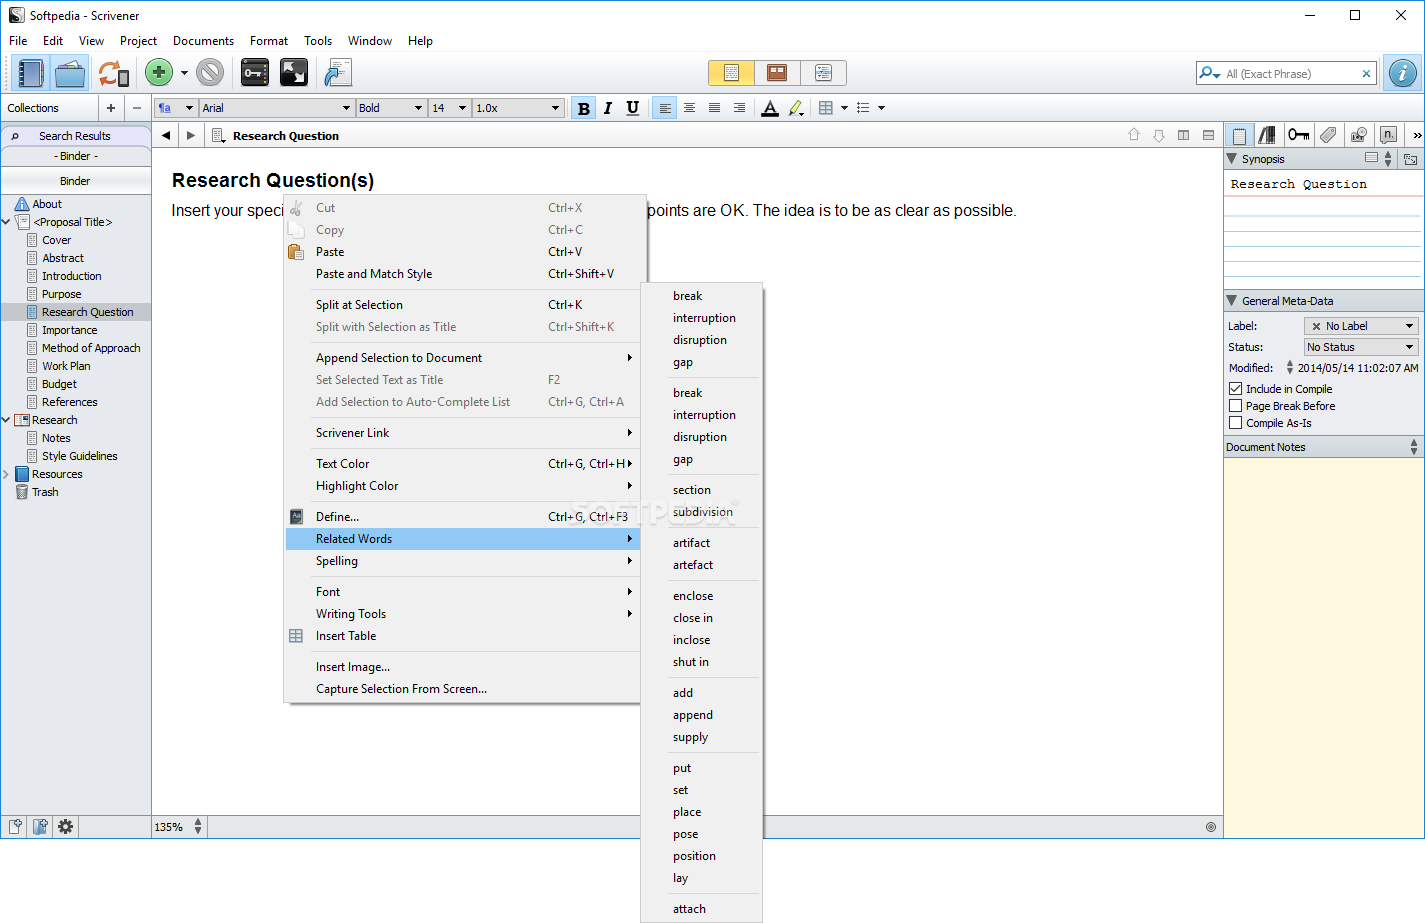Expand the Resources folder

pyautogui.click(x=6, y=474)
